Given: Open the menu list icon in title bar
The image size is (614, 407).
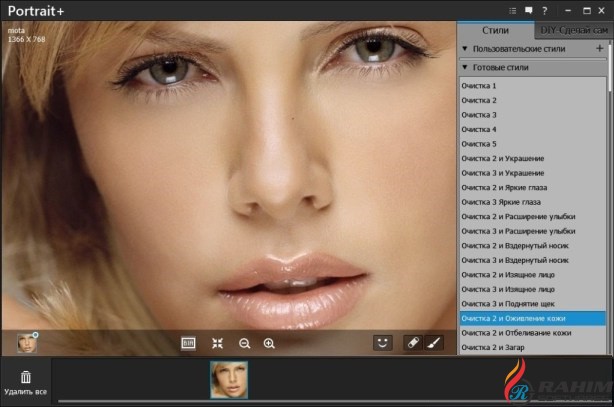Looking at the screenshot, I should (x=514, y=10).
